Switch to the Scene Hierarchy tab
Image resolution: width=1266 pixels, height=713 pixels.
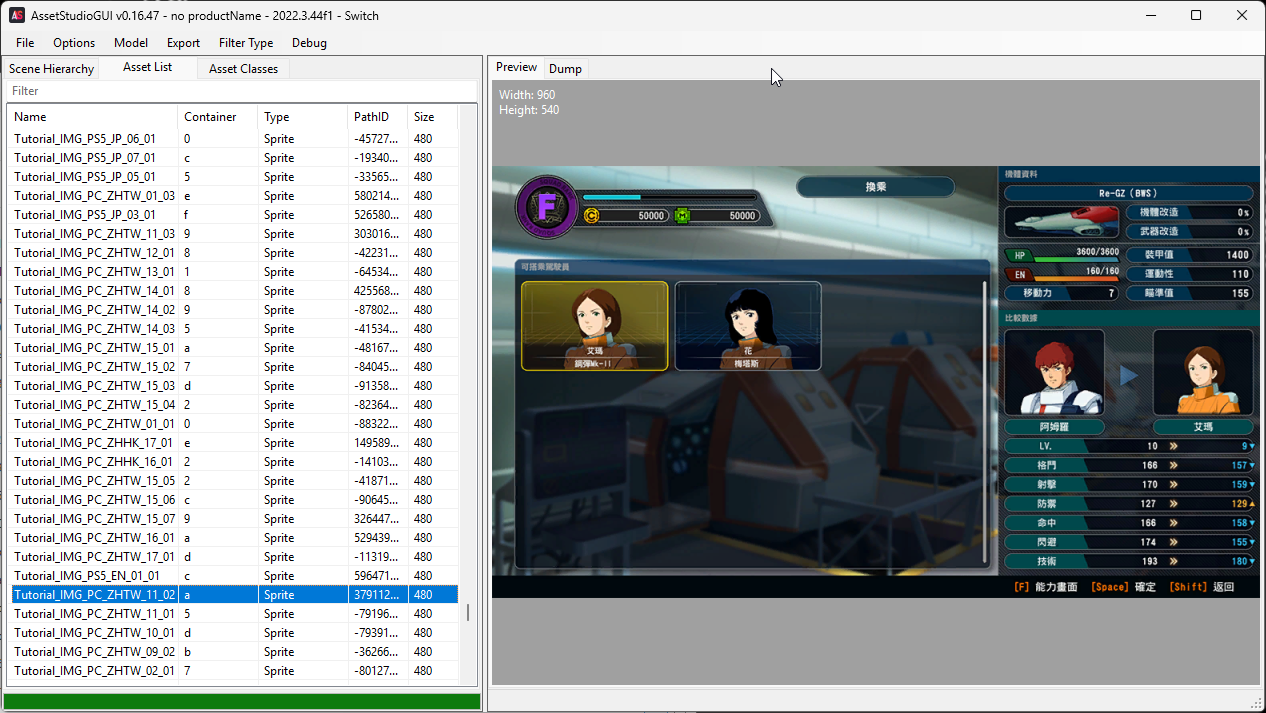(51, 69)
